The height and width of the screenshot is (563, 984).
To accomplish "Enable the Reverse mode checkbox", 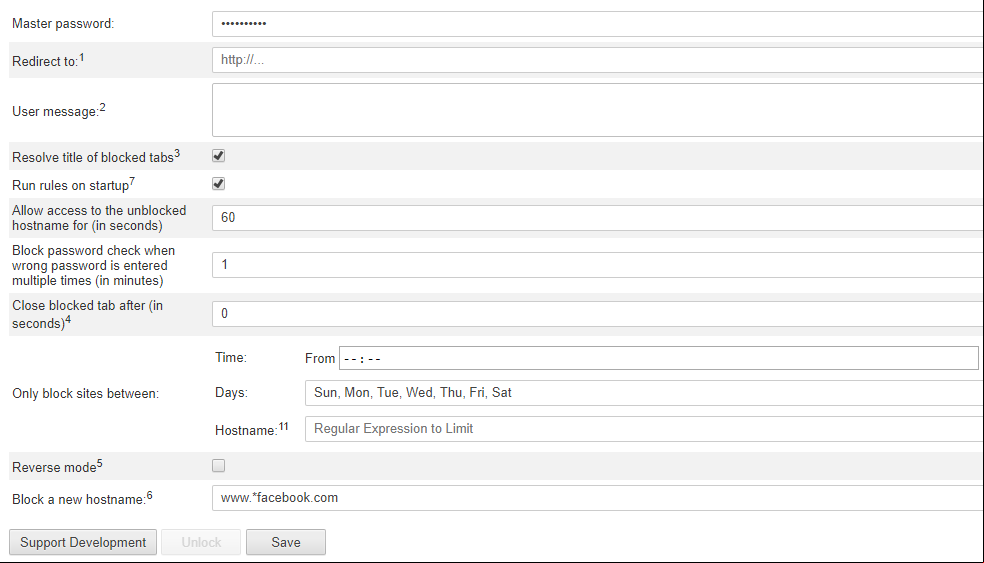I will 218,466.
